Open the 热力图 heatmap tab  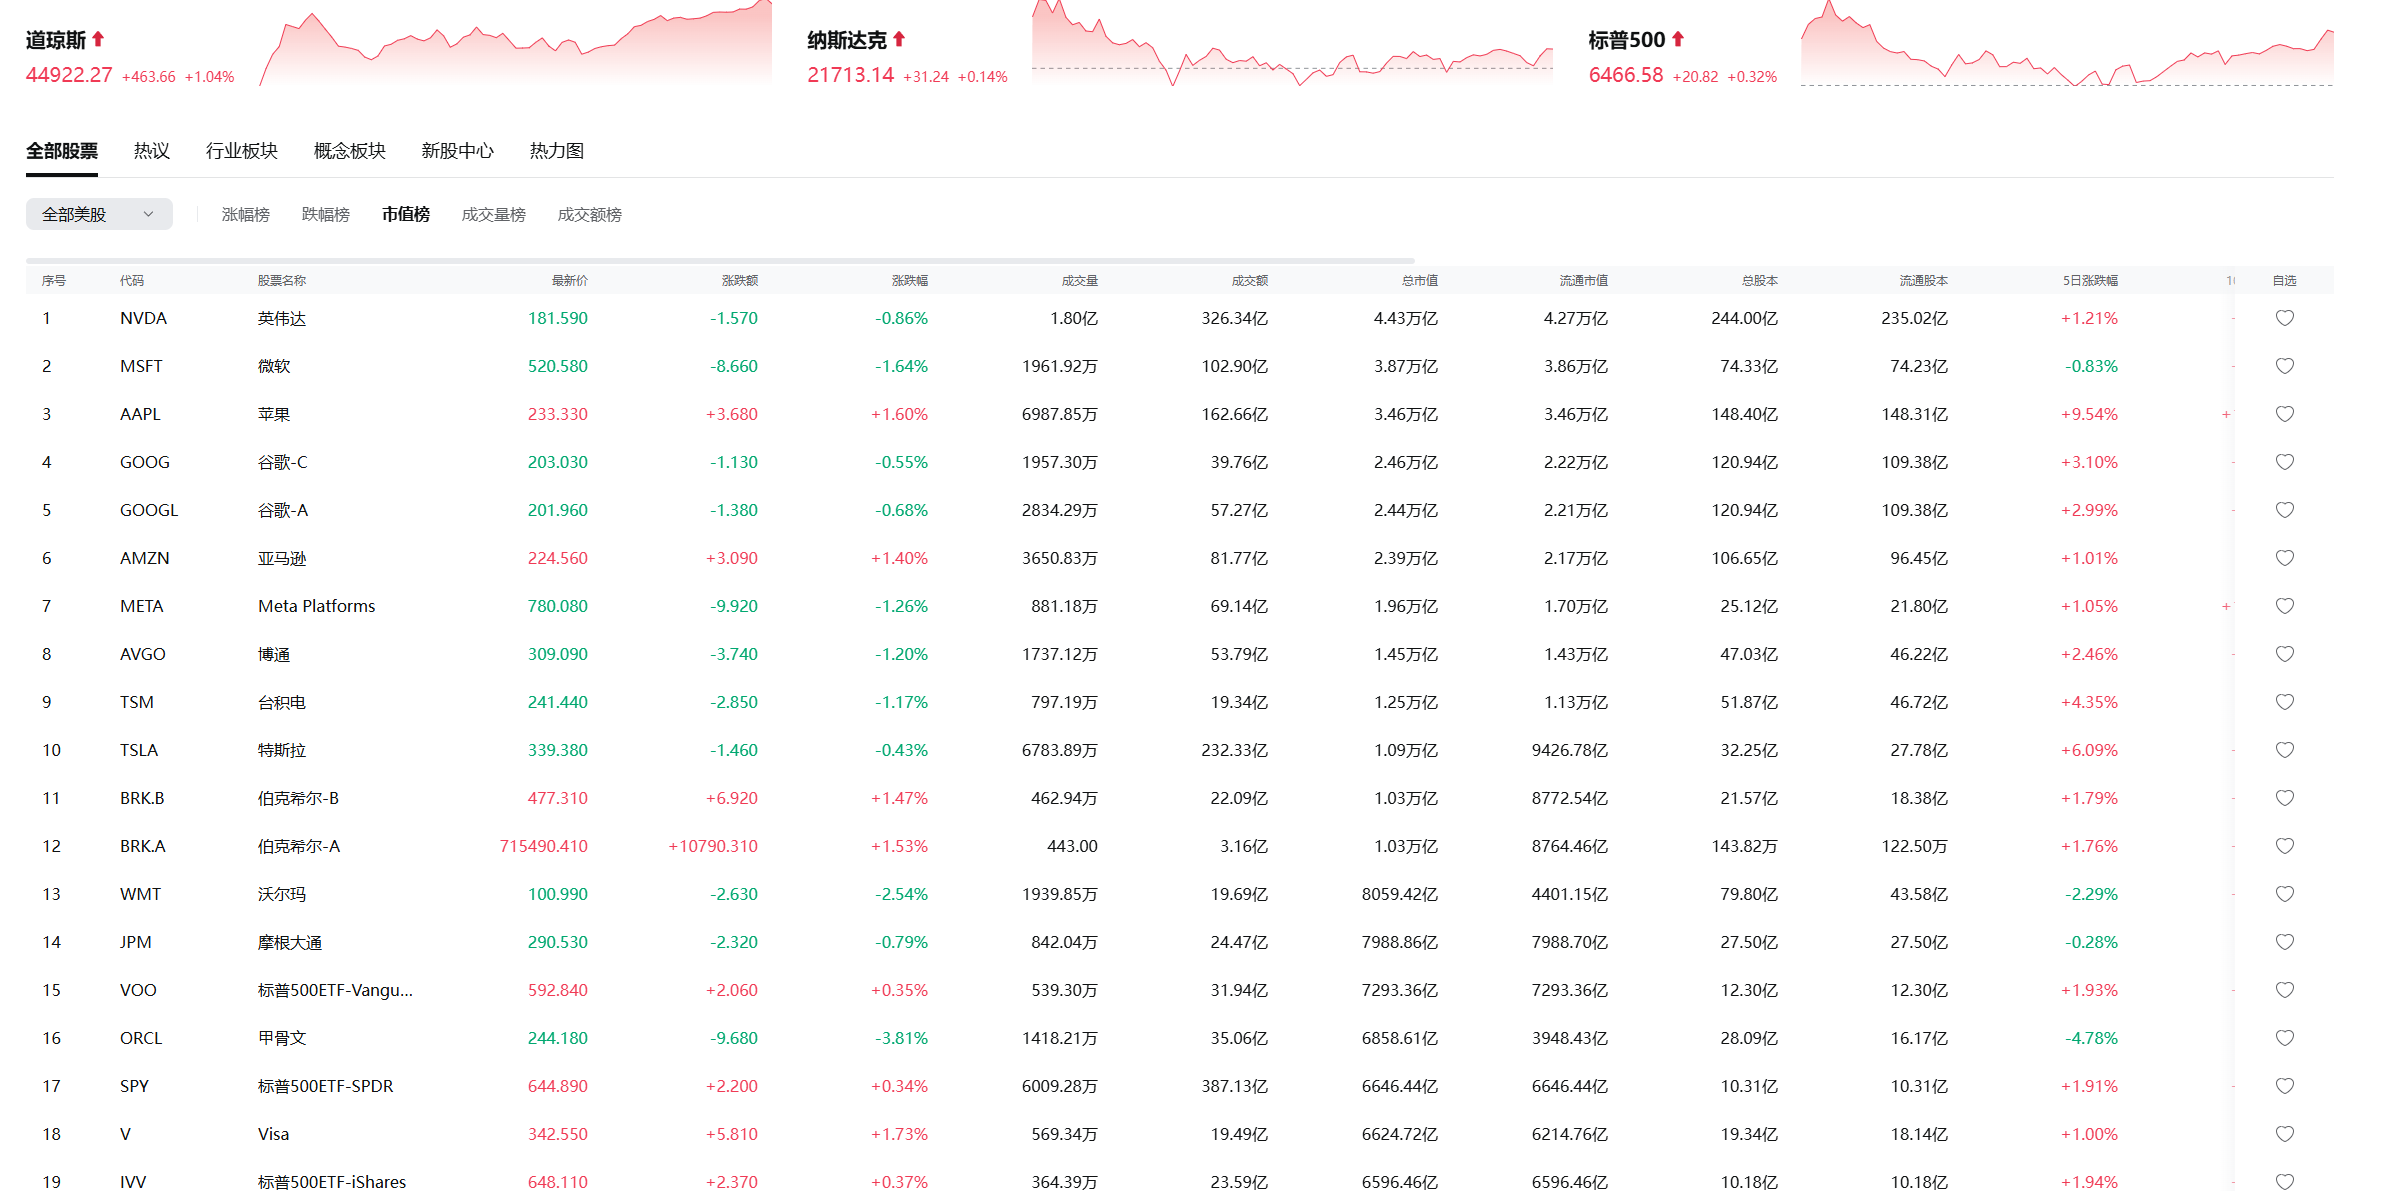[x=557, y=151]
